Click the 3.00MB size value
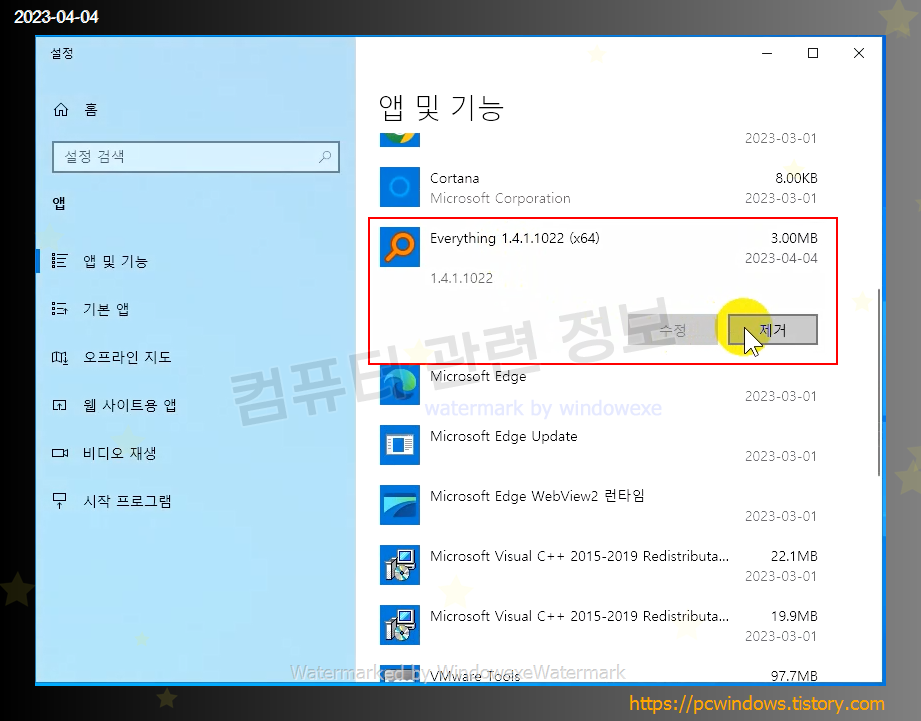Image resolution: width=921 pixels, height=721 pixels. [794, 238]
